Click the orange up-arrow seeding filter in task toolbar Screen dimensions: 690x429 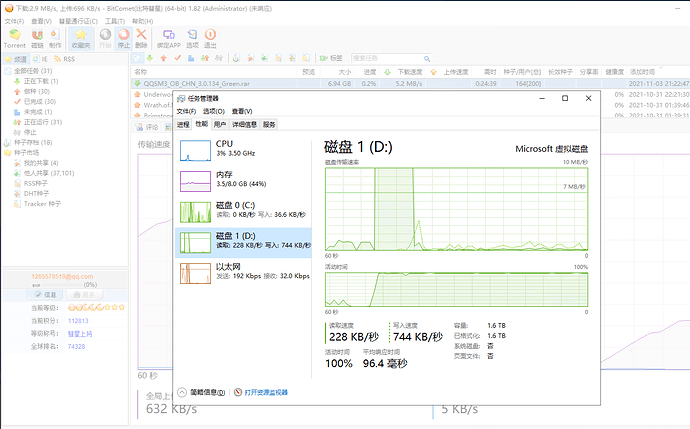pyautogui.click(x=164, y=58)
